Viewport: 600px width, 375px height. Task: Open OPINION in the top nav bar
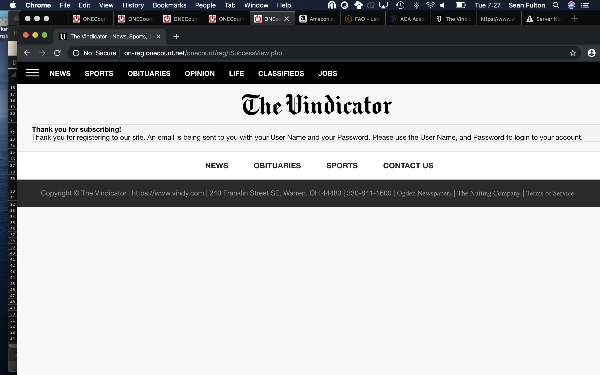[199, 73]
